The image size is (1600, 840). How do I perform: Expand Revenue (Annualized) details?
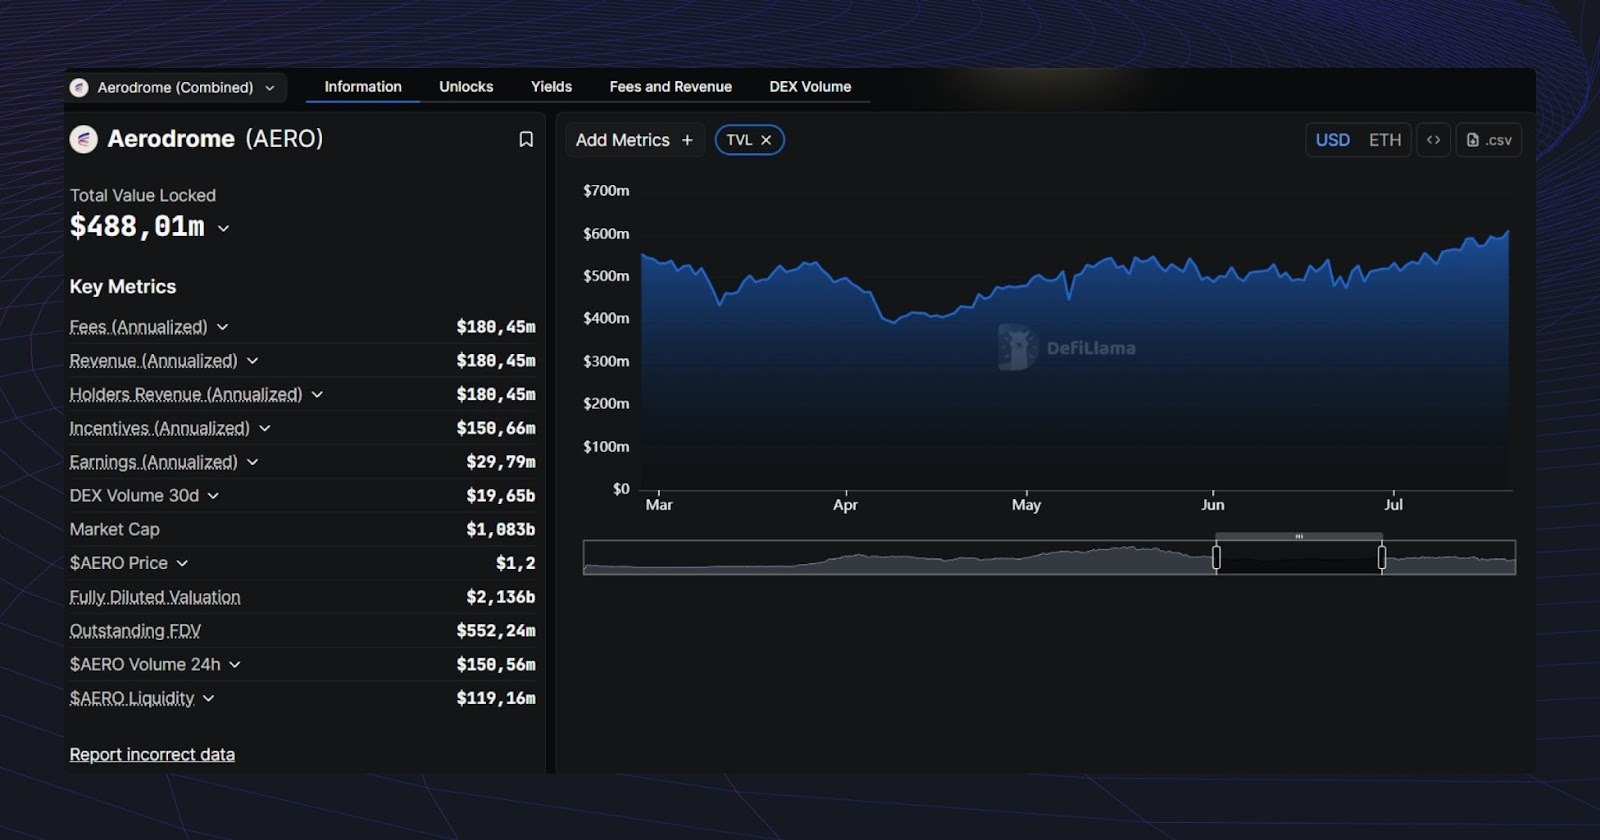[252, 361]
